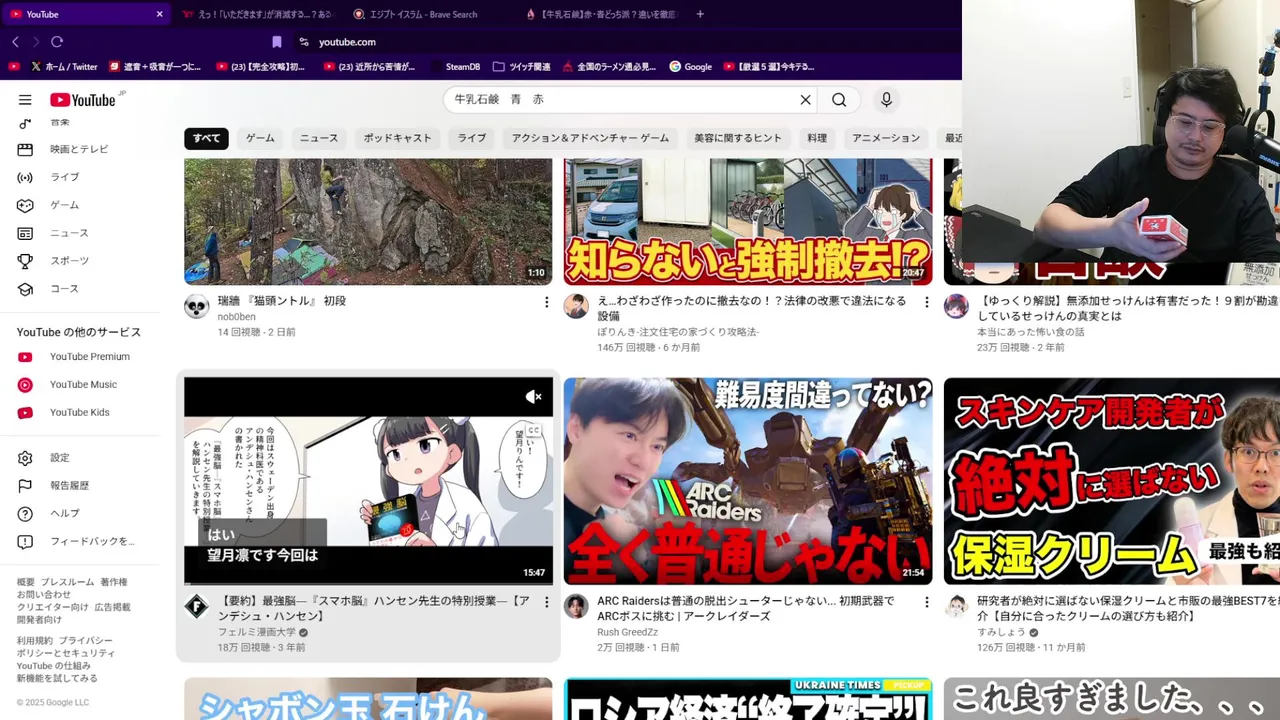The height and width of the screenshot is (720, 1280).
Task: Open ツイッチ関連 bookmark folder
Action: tap(521, 67)
